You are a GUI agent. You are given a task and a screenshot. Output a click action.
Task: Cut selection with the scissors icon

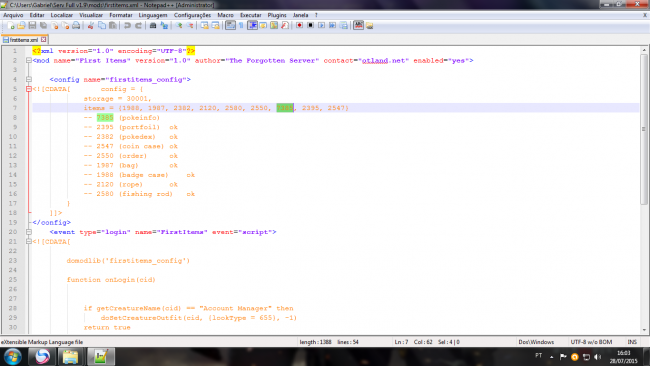[x=90, y=26]
